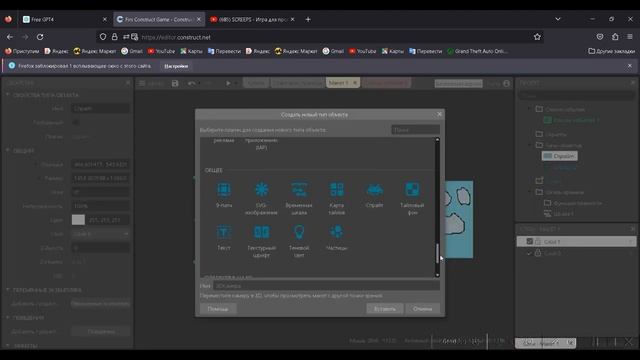Image resolution: width=640 pixels, height=360 pixels.
Task: Close the Layout 1 tab with its X
Action: (x=355, y=83)
